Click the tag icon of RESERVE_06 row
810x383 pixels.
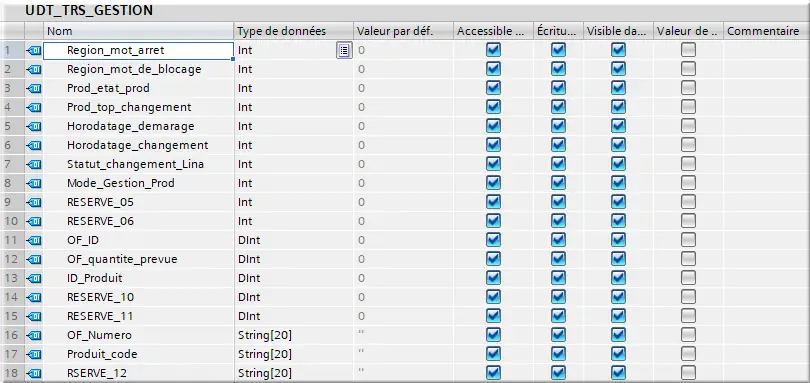click(x=34, y=221)
